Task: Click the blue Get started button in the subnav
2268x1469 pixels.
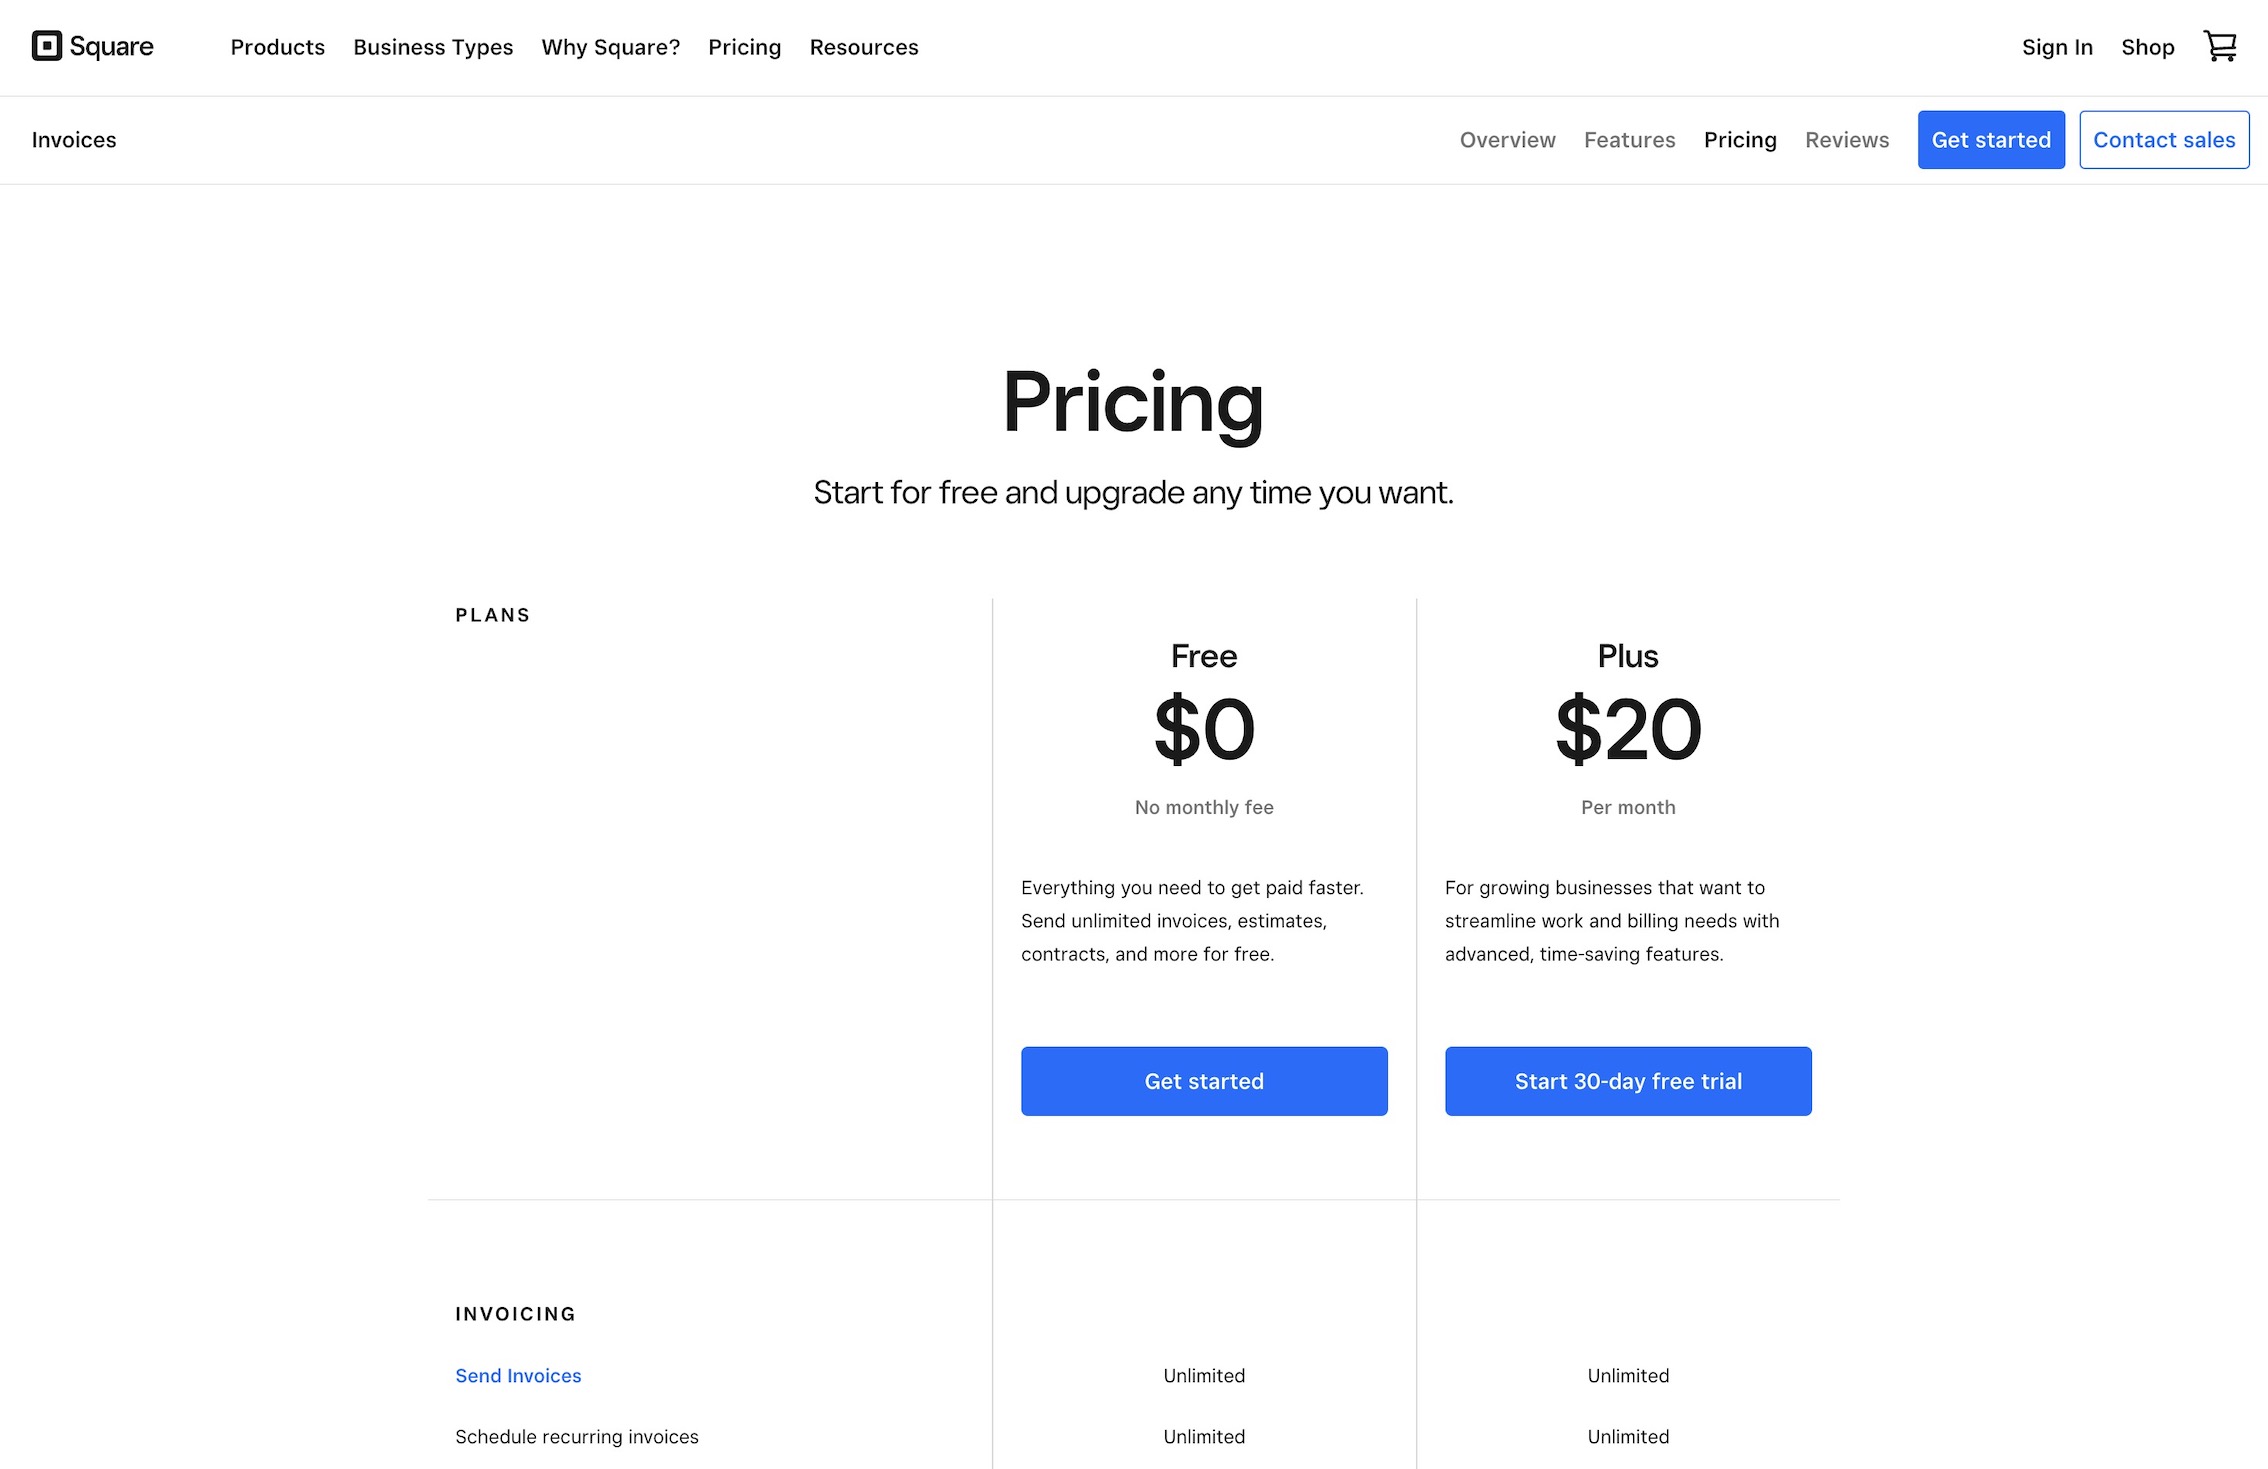Action: pyautogui.click(x=1991, y=140)
